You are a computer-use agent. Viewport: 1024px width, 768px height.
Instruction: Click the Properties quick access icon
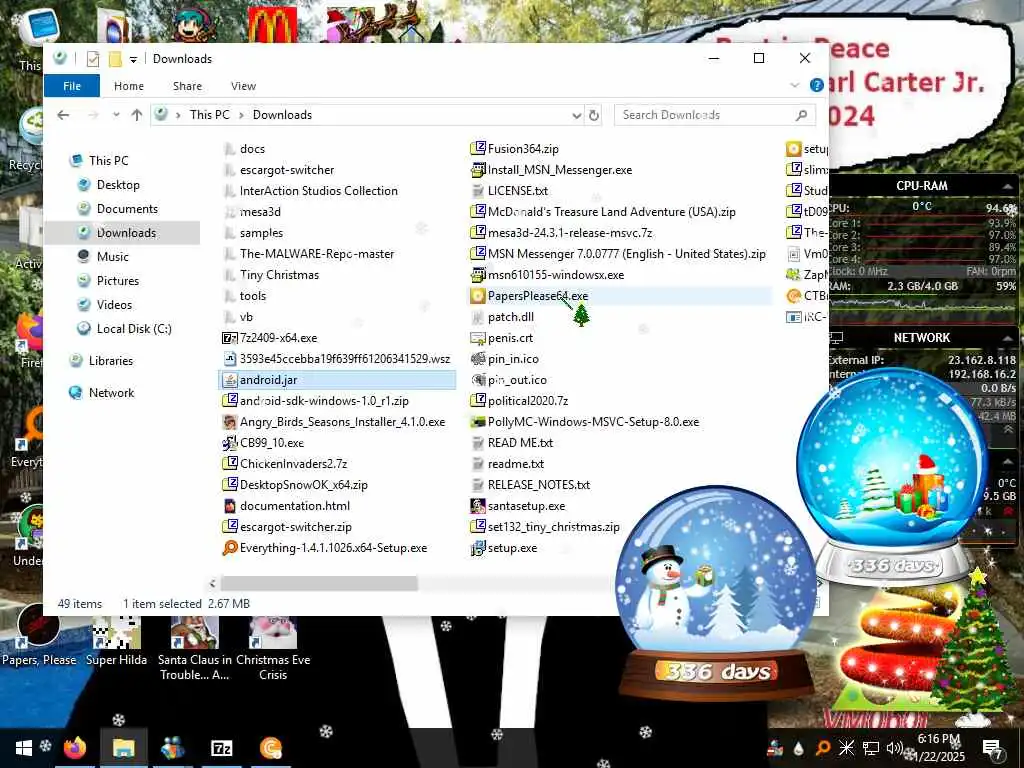click(93, 59)
